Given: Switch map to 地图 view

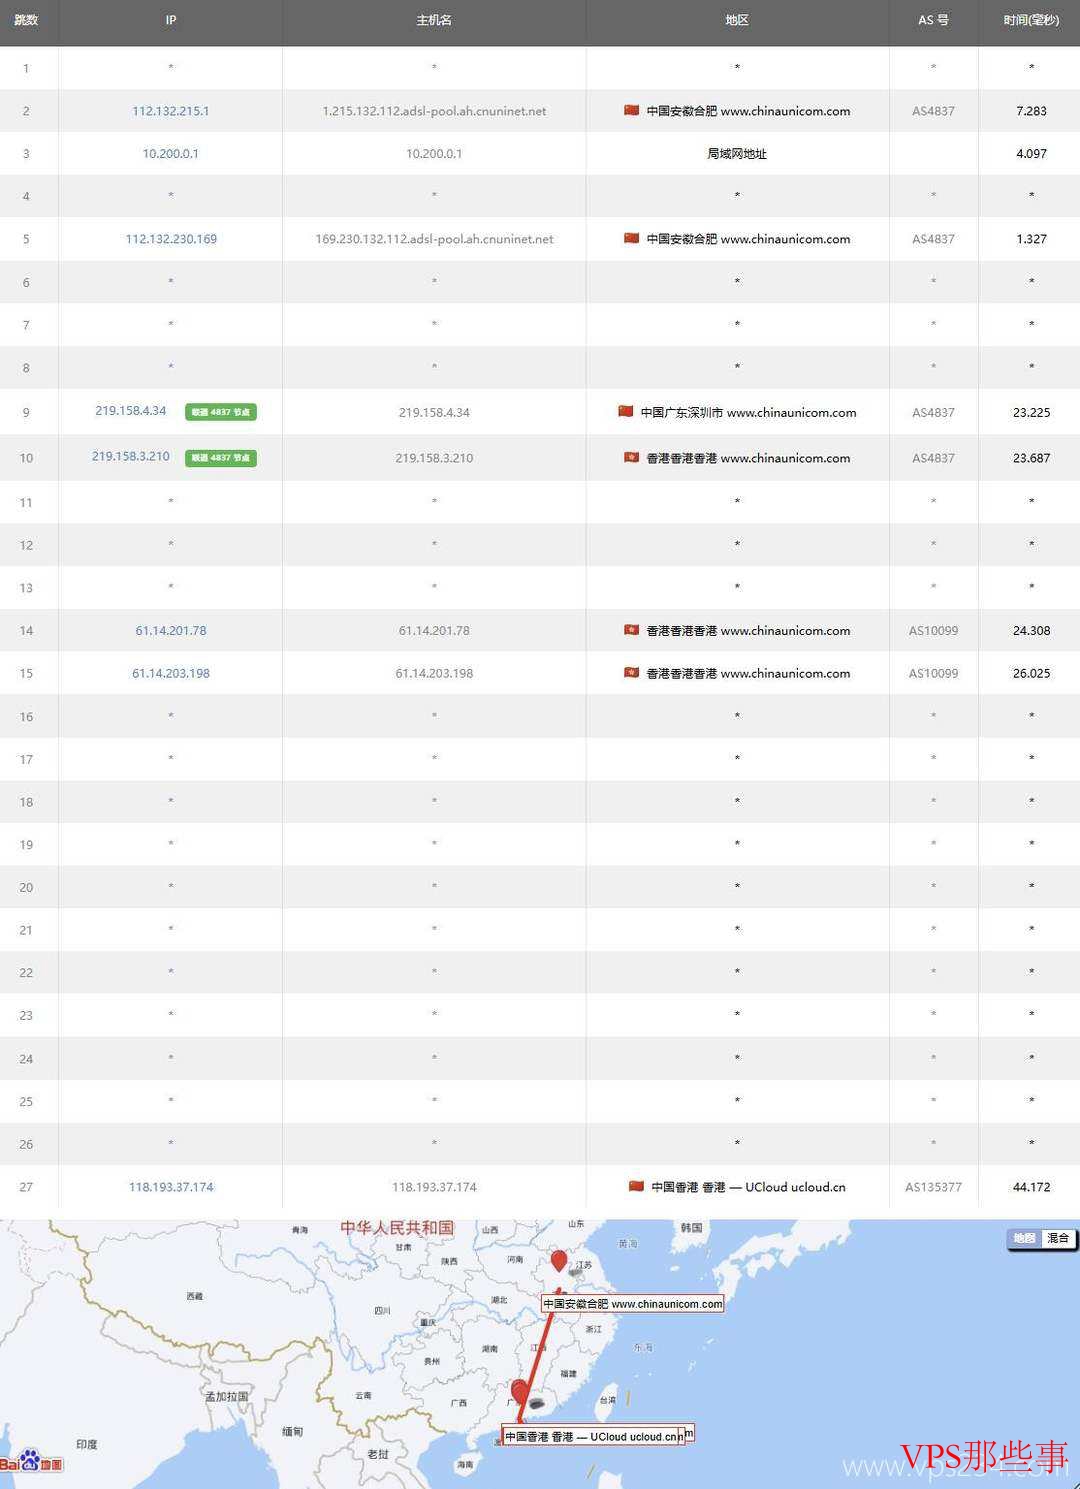Looking at the screenshot, I should [x=1024, y=1239].
